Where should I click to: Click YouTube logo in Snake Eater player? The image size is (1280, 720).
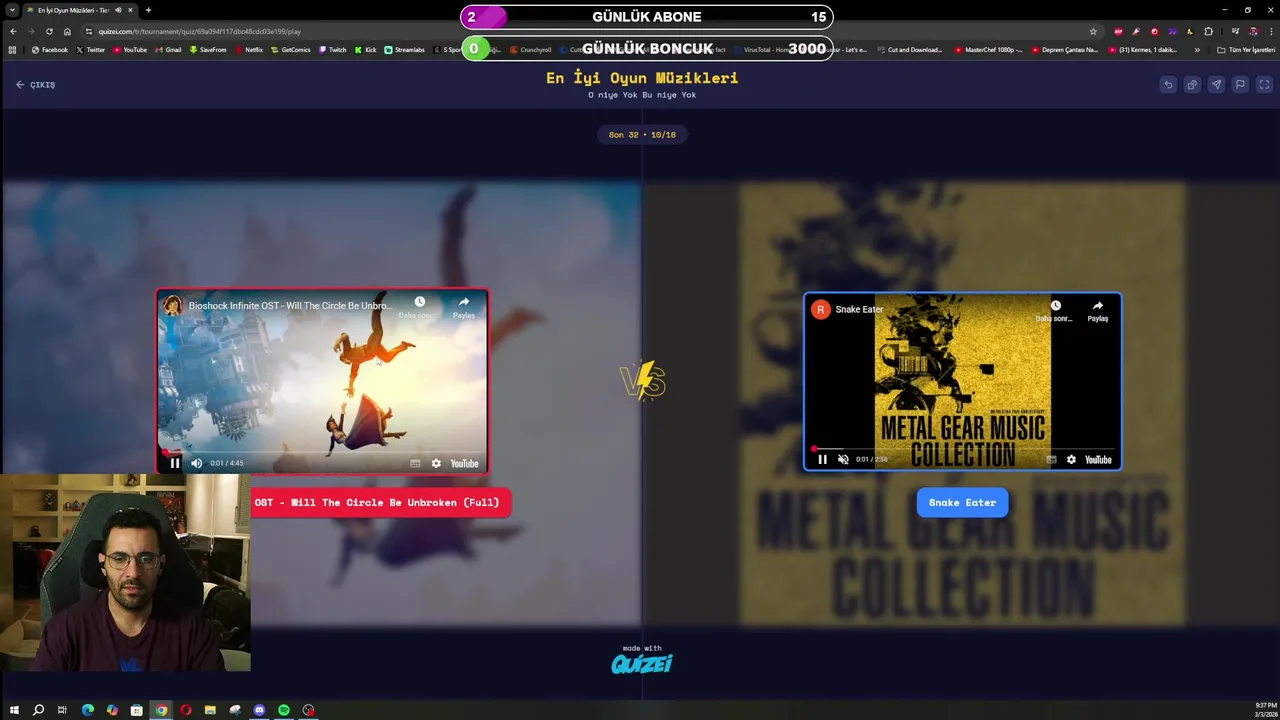pyautogui.click(x=1098, y=460)
